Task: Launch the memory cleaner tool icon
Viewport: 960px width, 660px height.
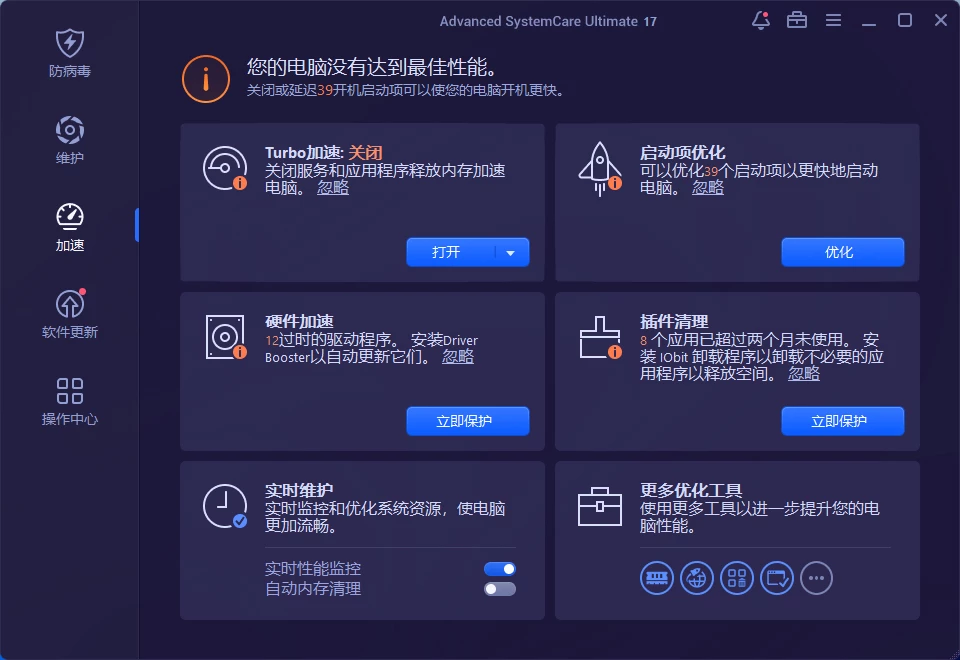Action: (x=657, y=577)
